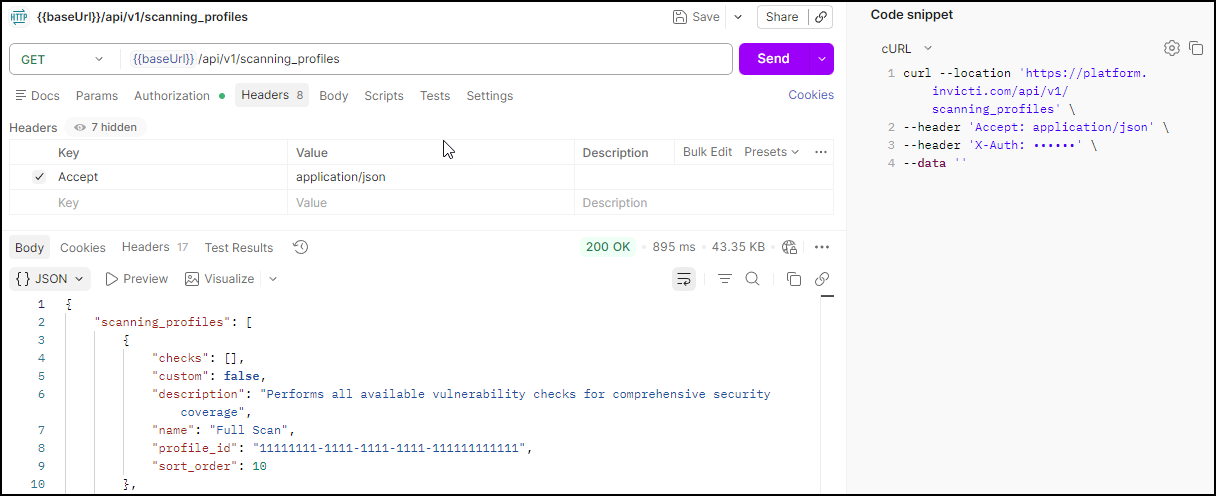1216x496 pixels.
Task: Open code snippet settings gear
Action: point(1171,48)
